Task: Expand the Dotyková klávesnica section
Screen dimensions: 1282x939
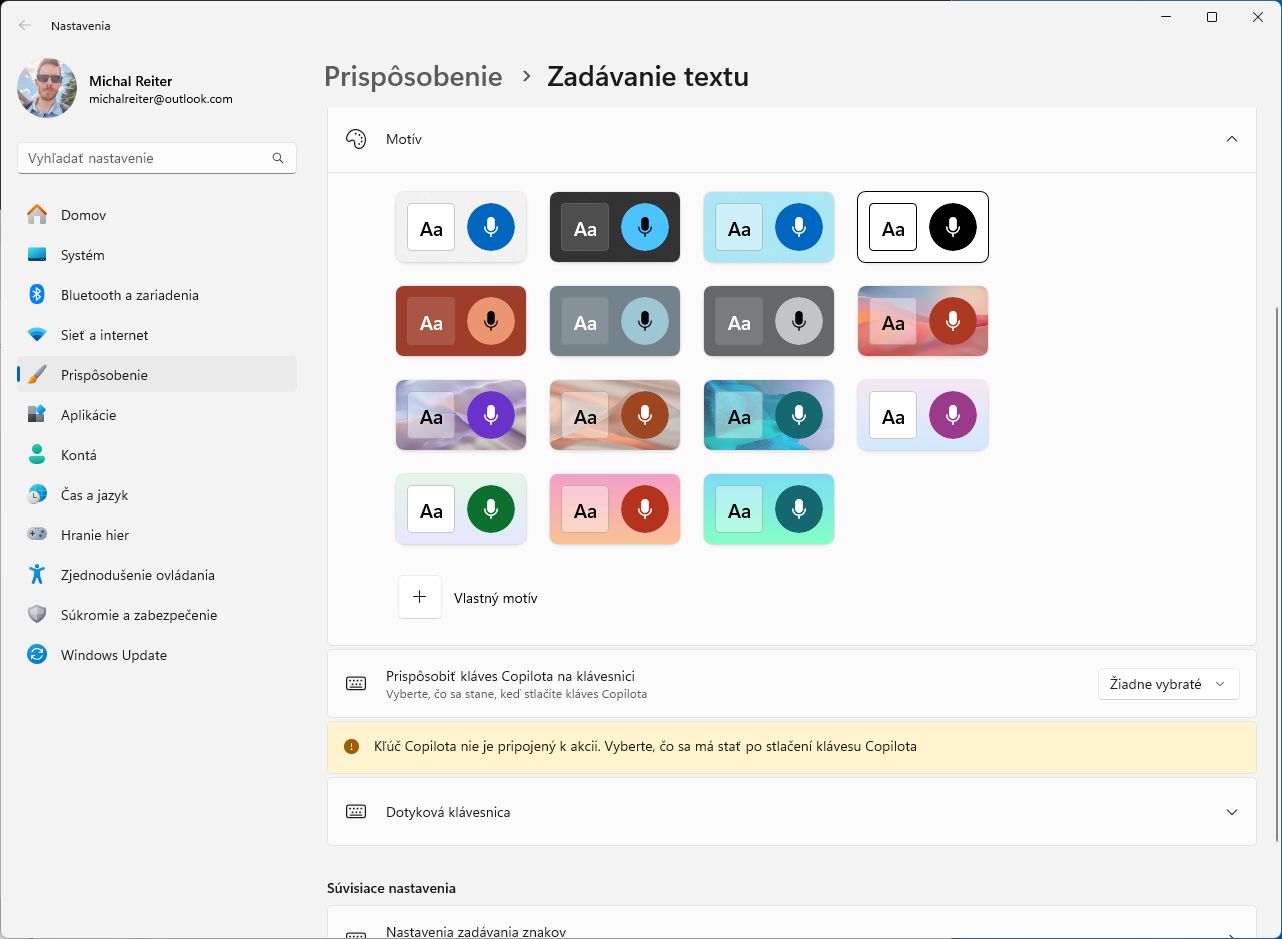Action: (1231, 812)
